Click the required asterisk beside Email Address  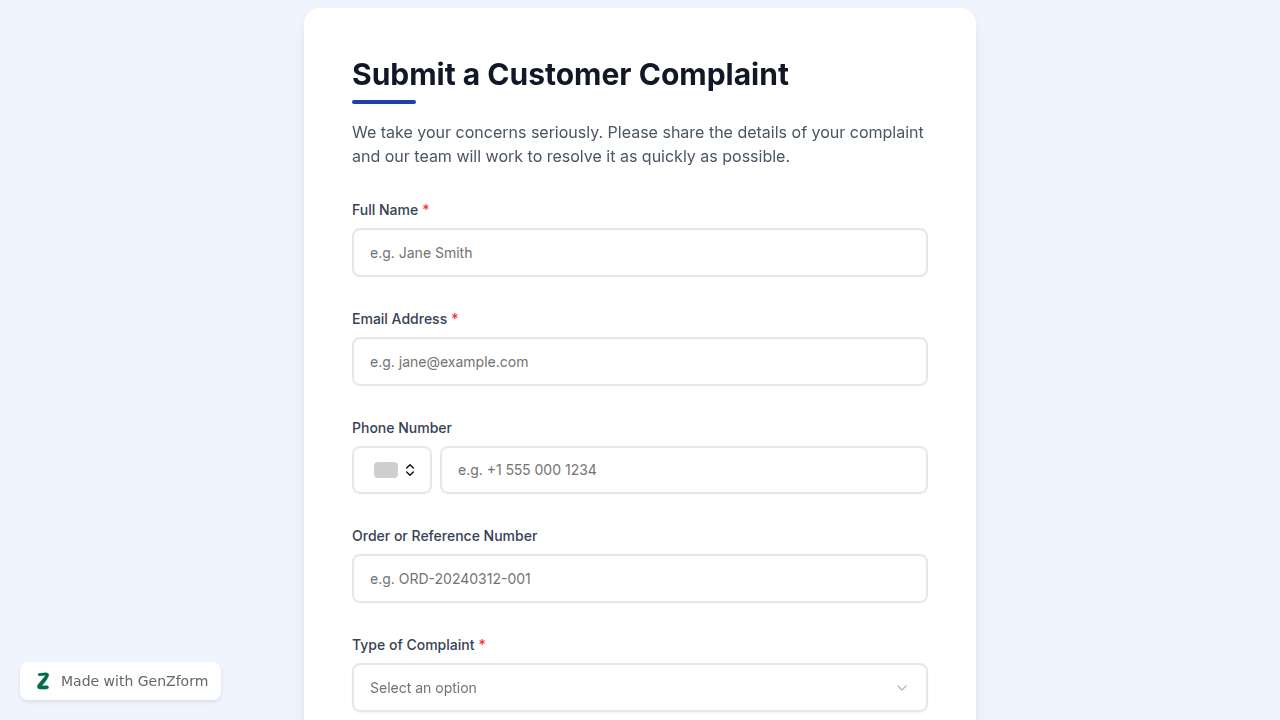[455, 318]
